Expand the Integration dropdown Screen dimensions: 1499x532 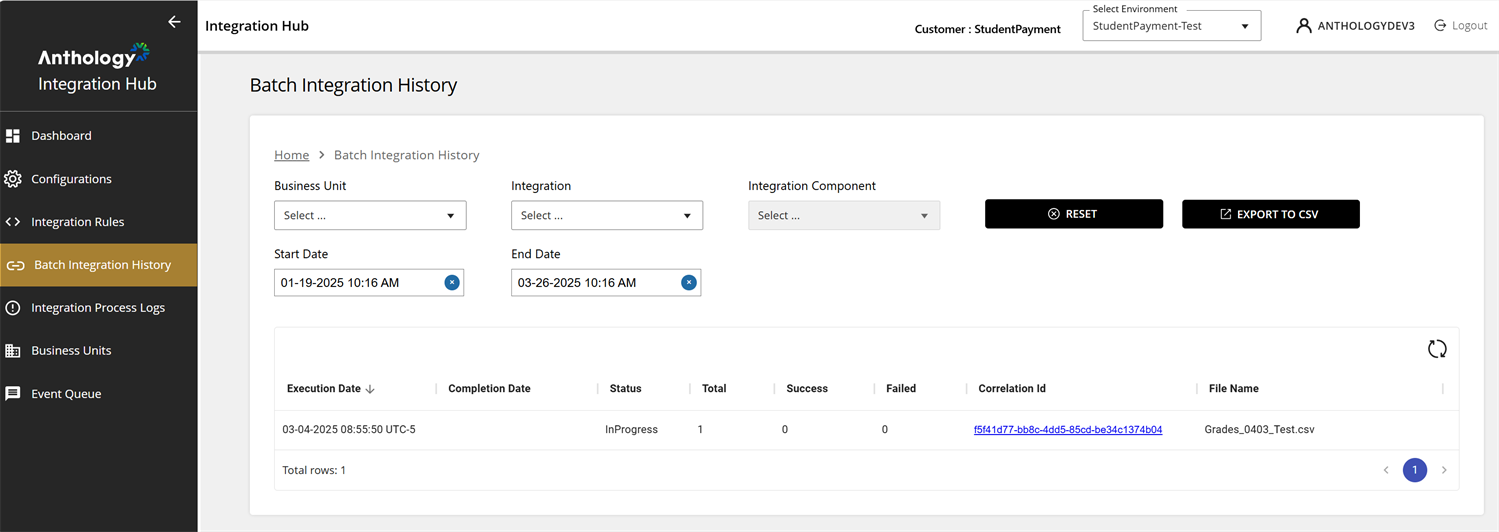[606, 215]
